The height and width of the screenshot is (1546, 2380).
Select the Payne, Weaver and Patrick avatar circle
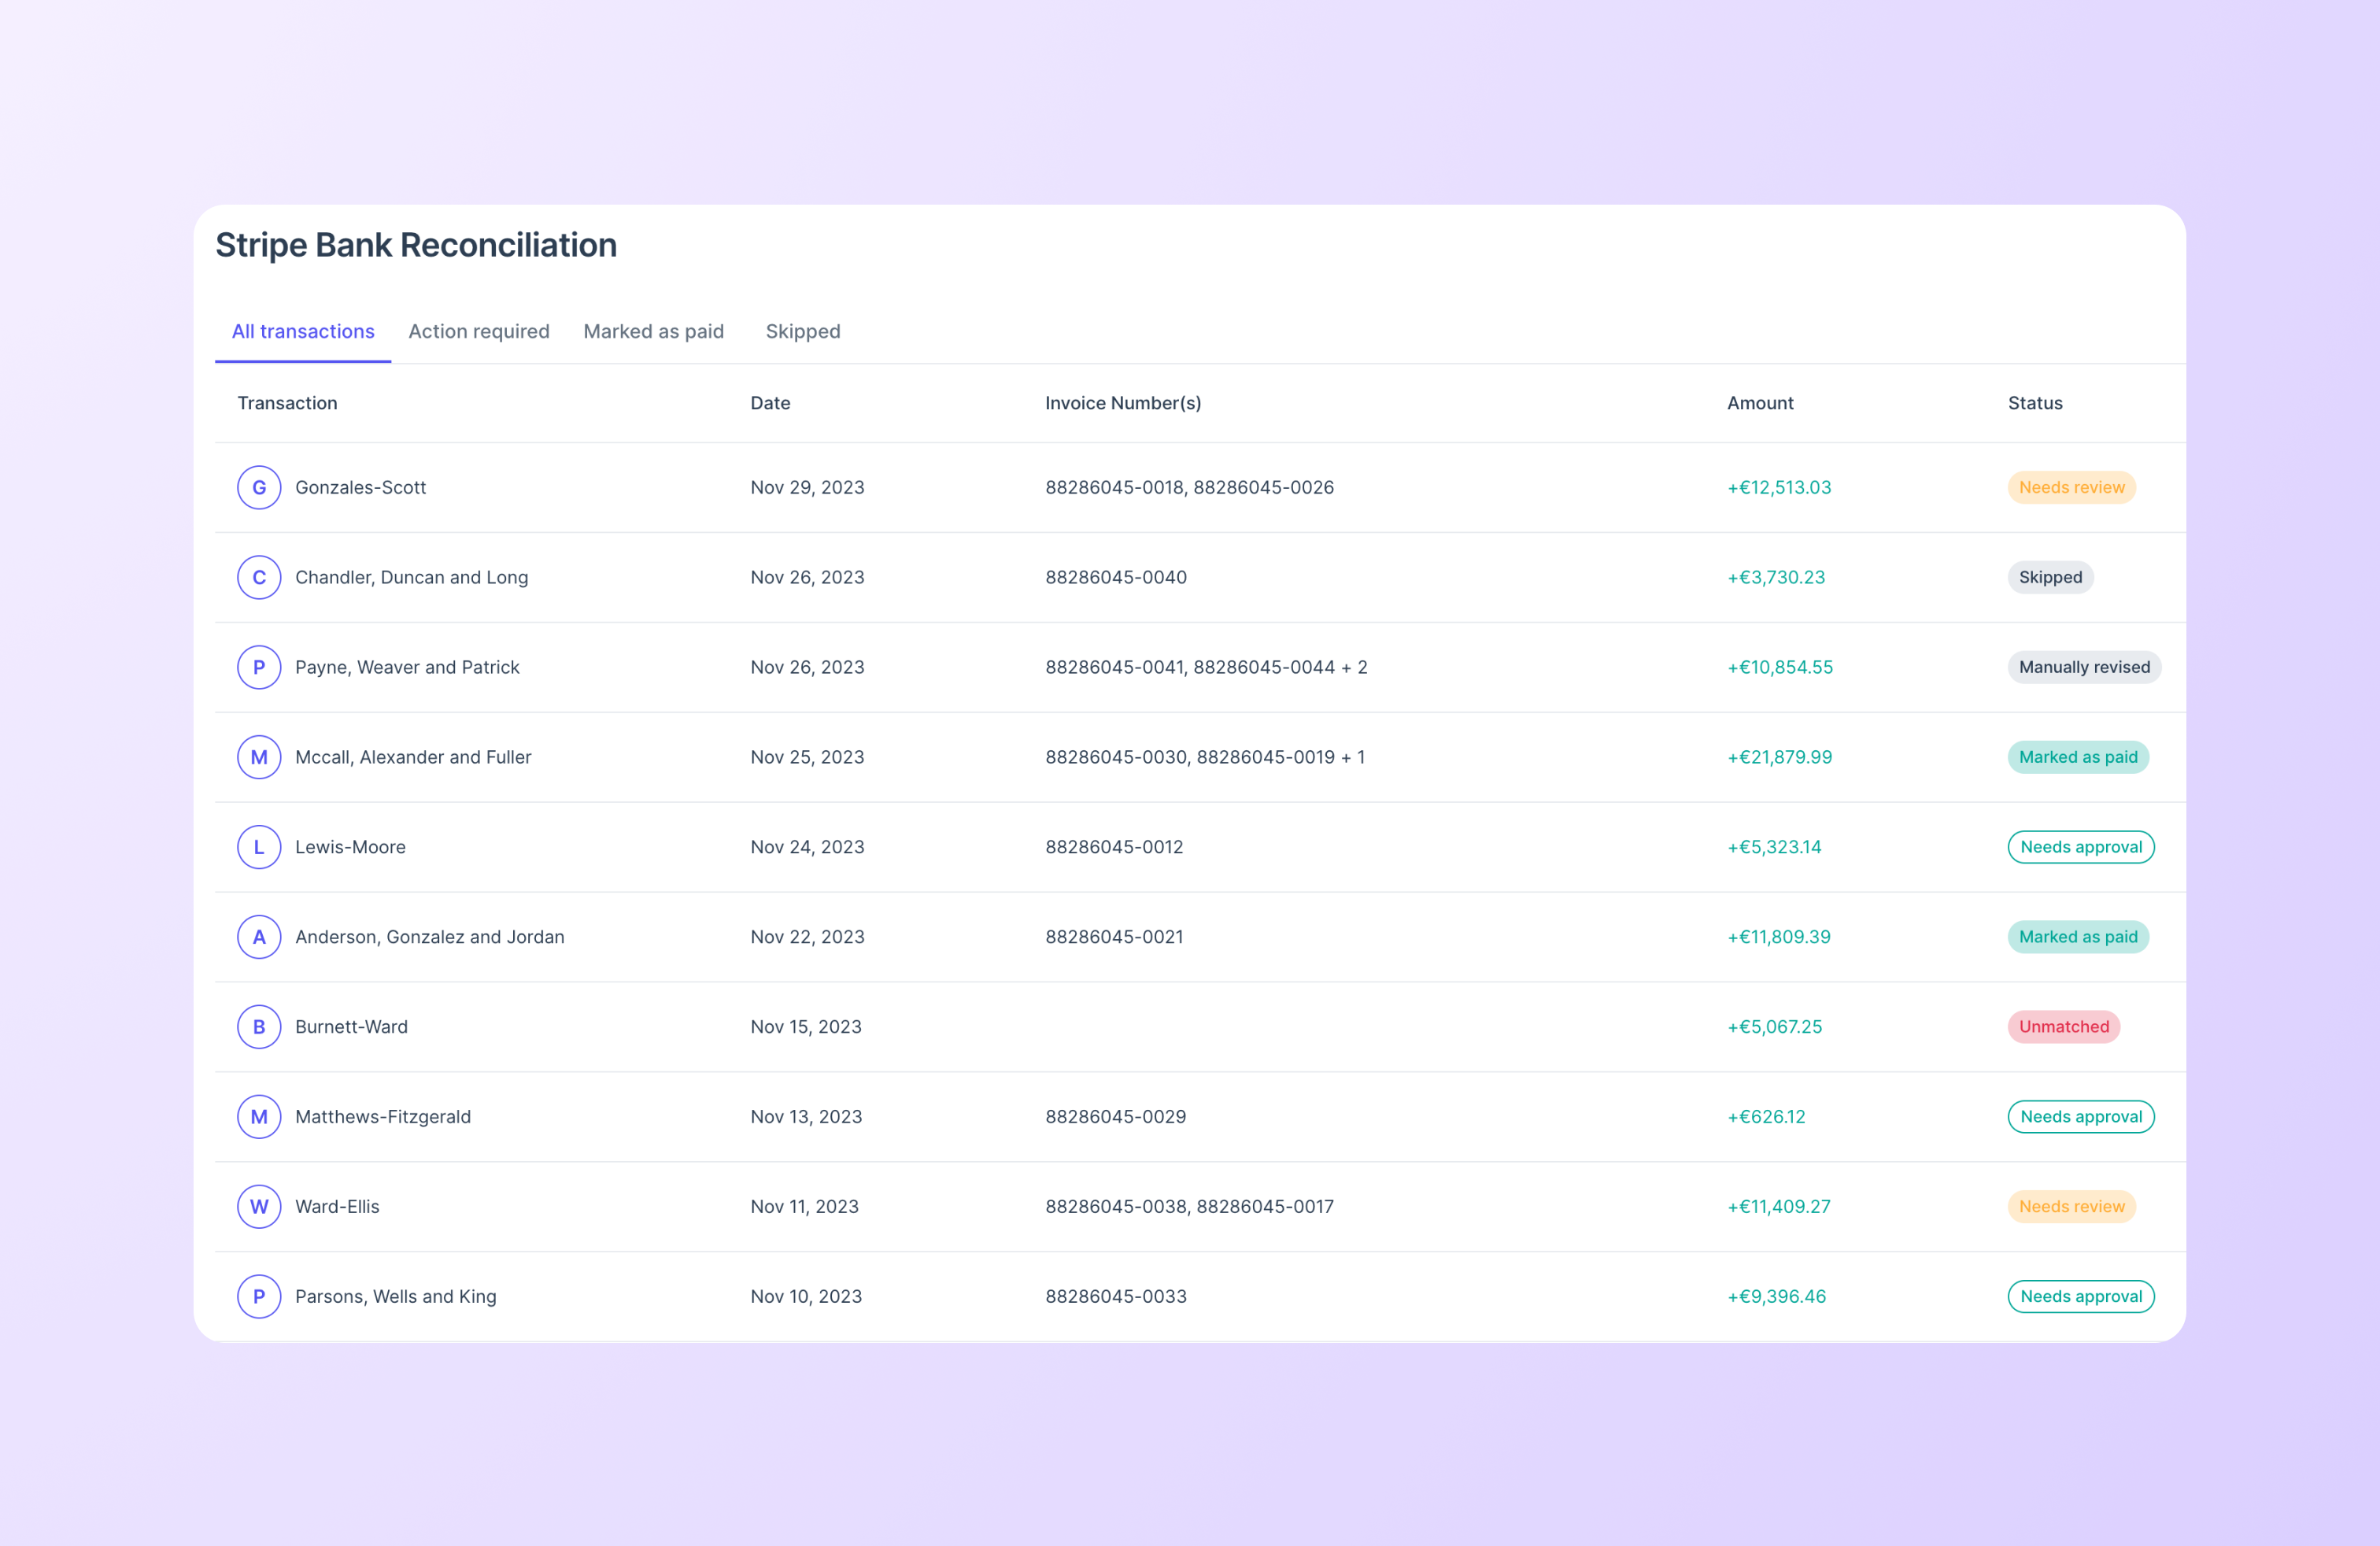259,667
